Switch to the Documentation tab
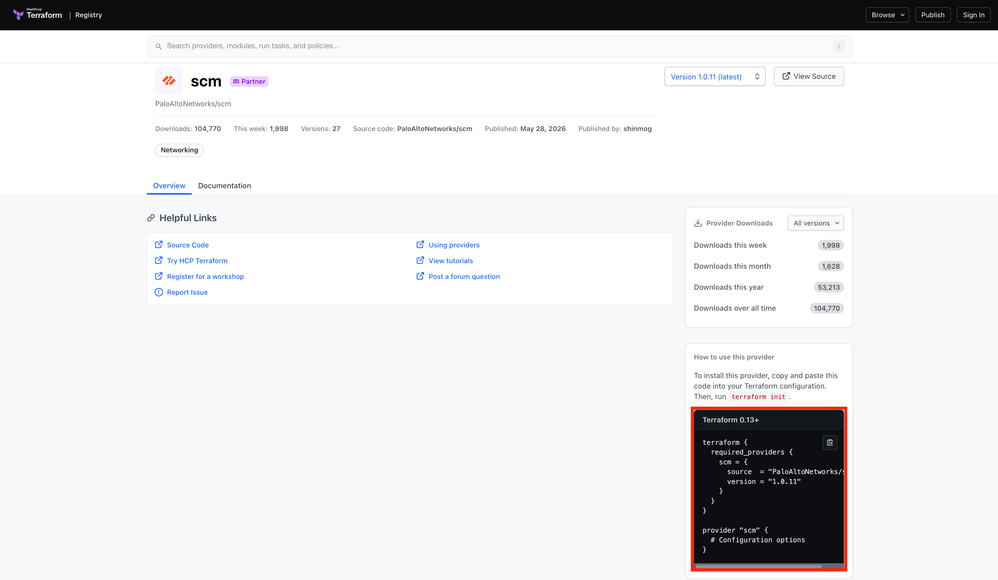Image resolution: width=998 pixels, height=580 pixels. click(224, 186)
